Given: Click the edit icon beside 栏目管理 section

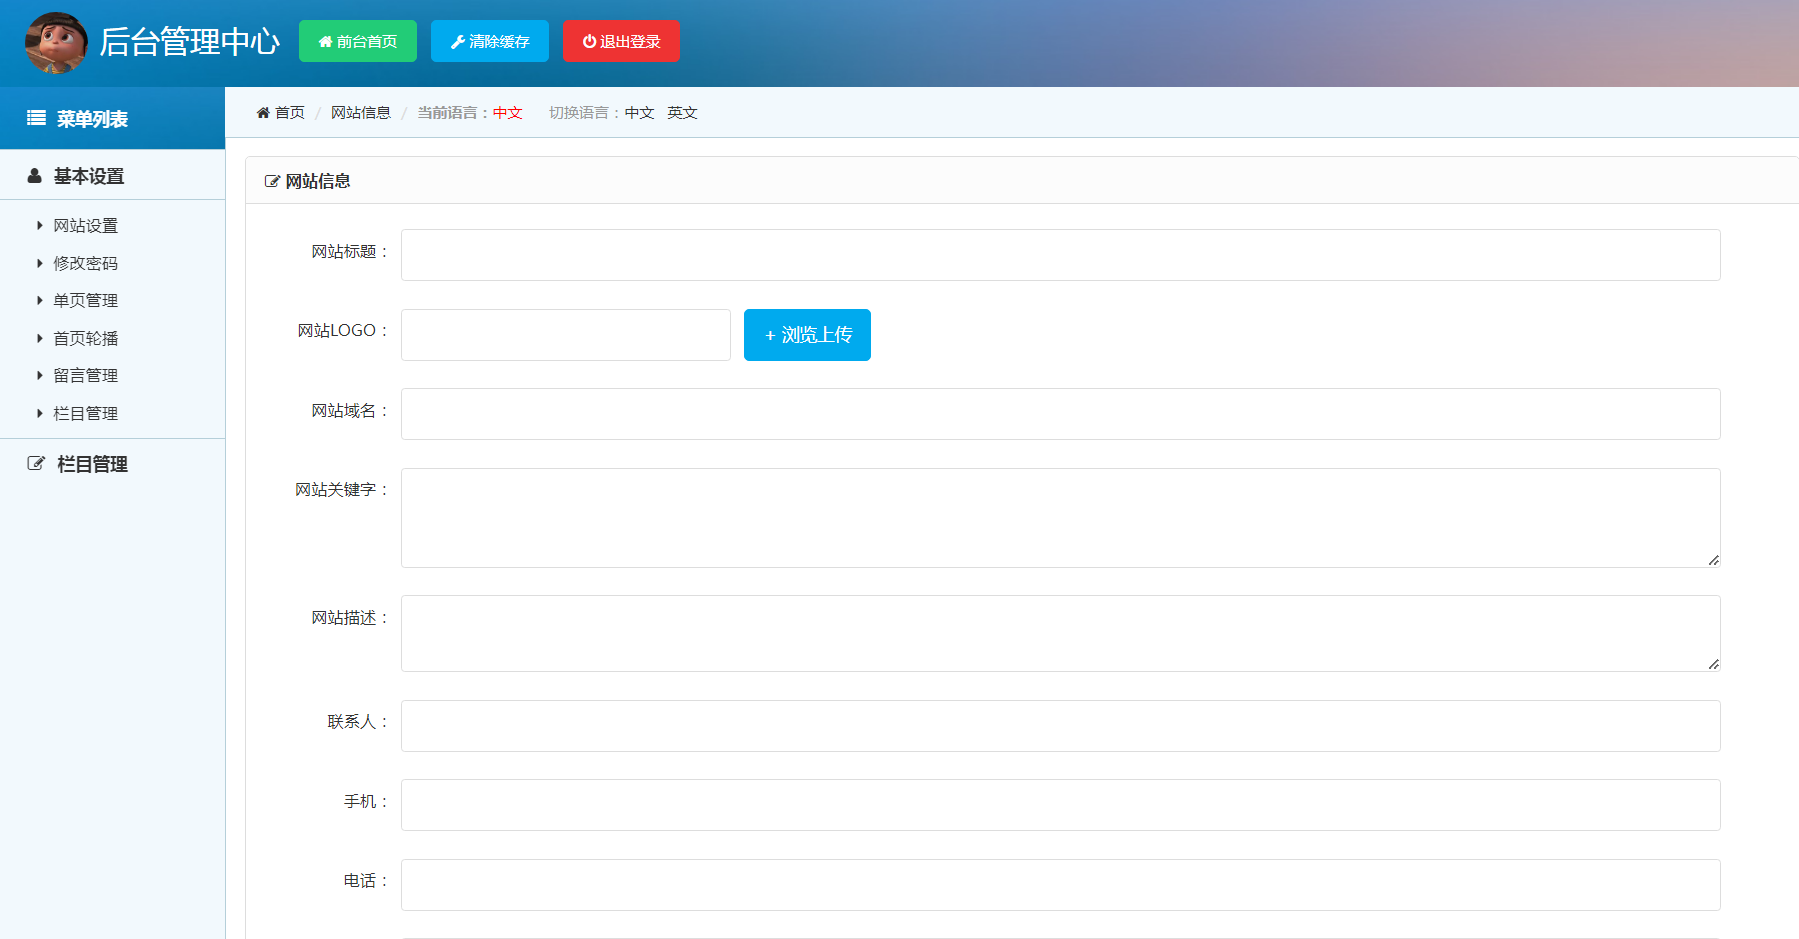Looking at the screenshot, I should pyautogui.click(x=36, y=464).
